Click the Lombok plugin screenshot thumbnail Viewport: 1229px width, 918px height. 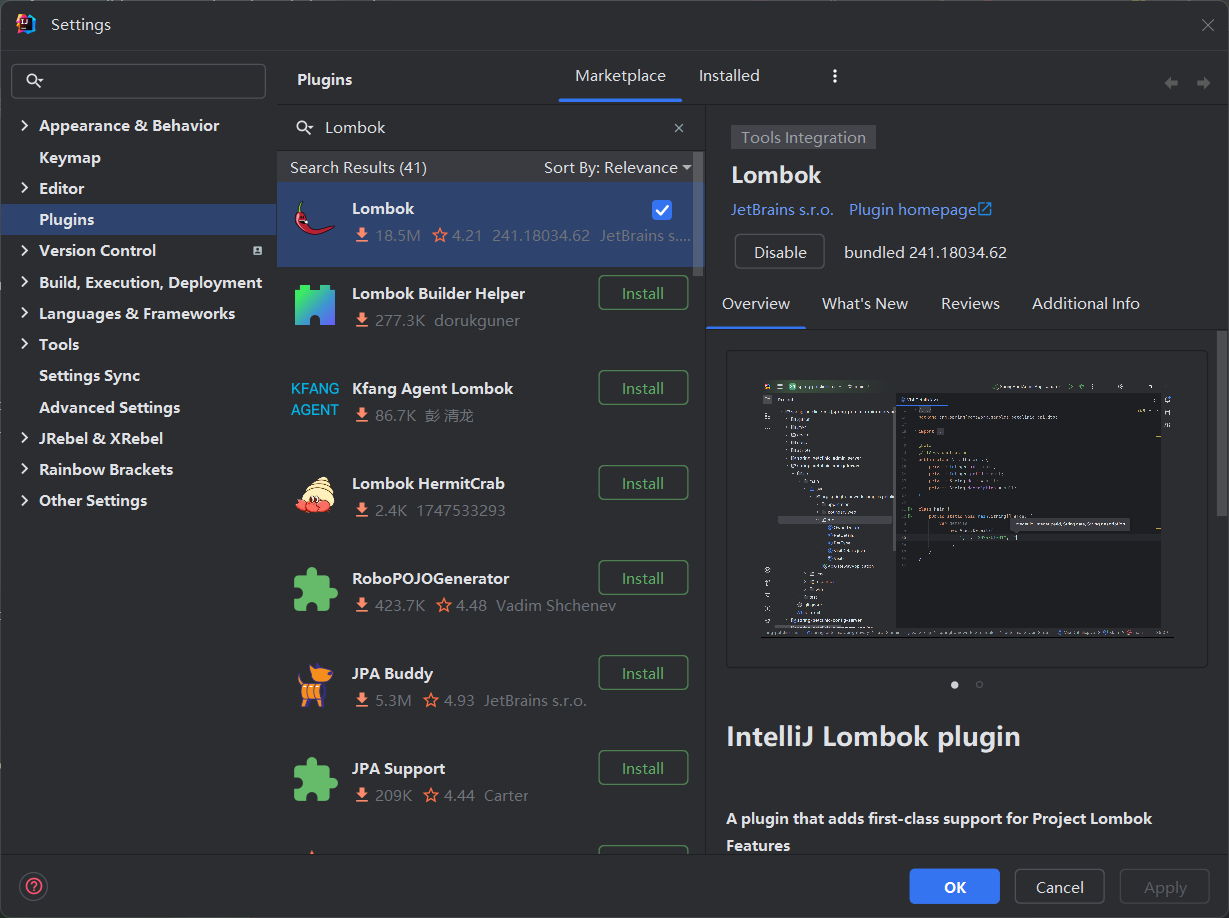click(x=967, y=509)
